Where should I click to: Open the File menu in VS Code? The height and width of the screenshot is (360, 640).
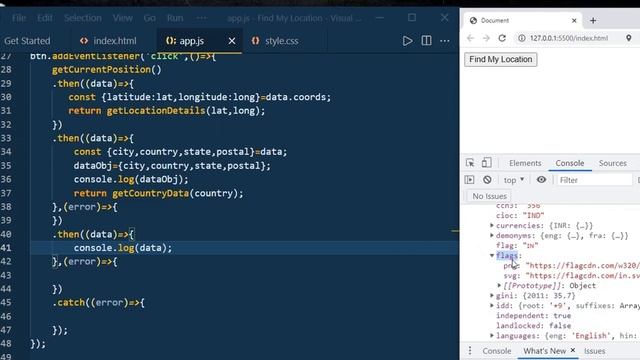pos(19,18)
